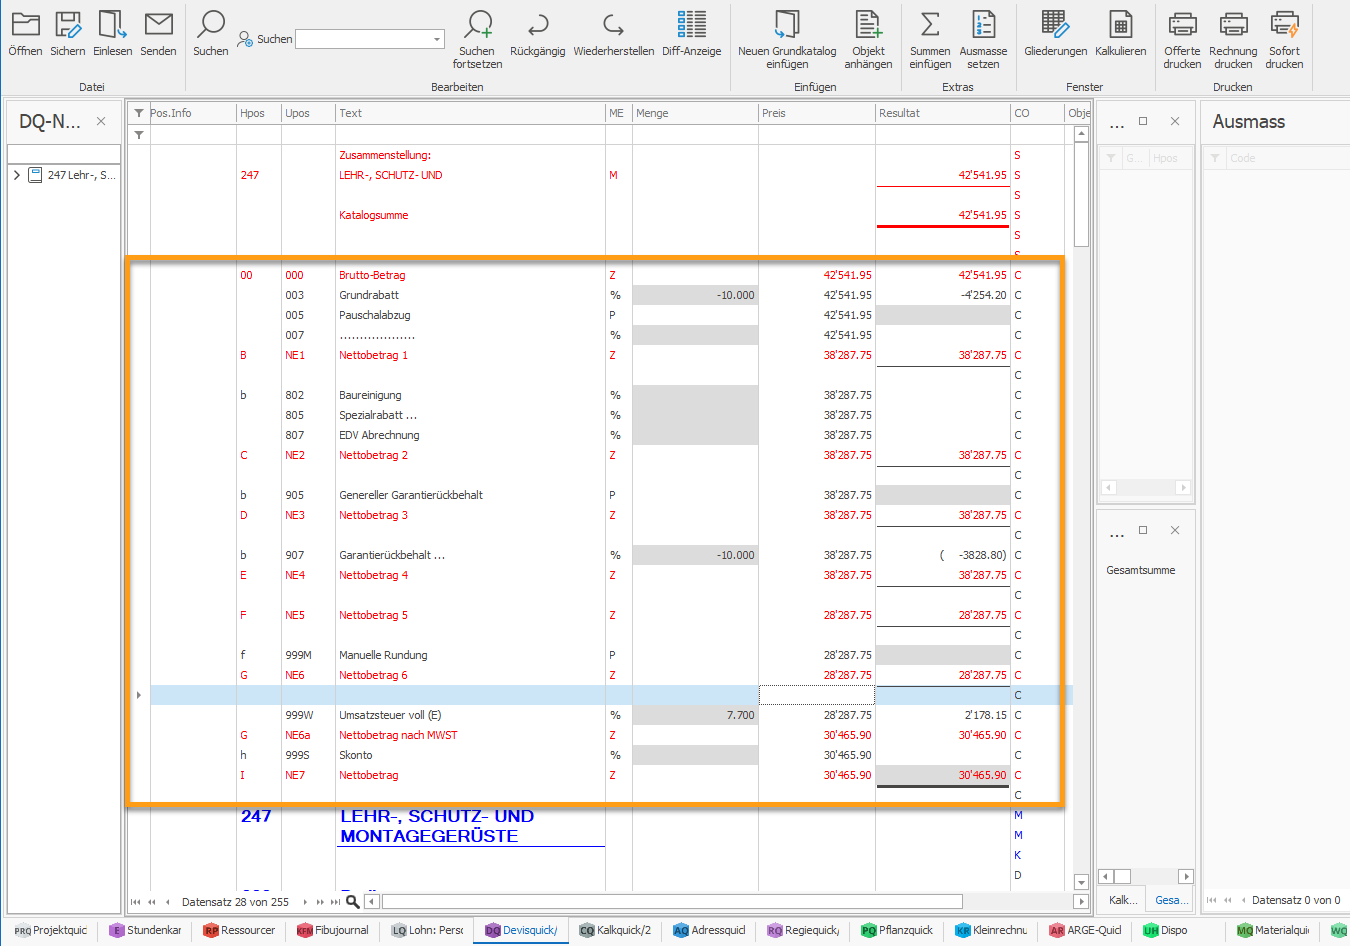Go to next record in Datensatz 28 navigator
The image size is (1350, 946).
click(305, 901)
